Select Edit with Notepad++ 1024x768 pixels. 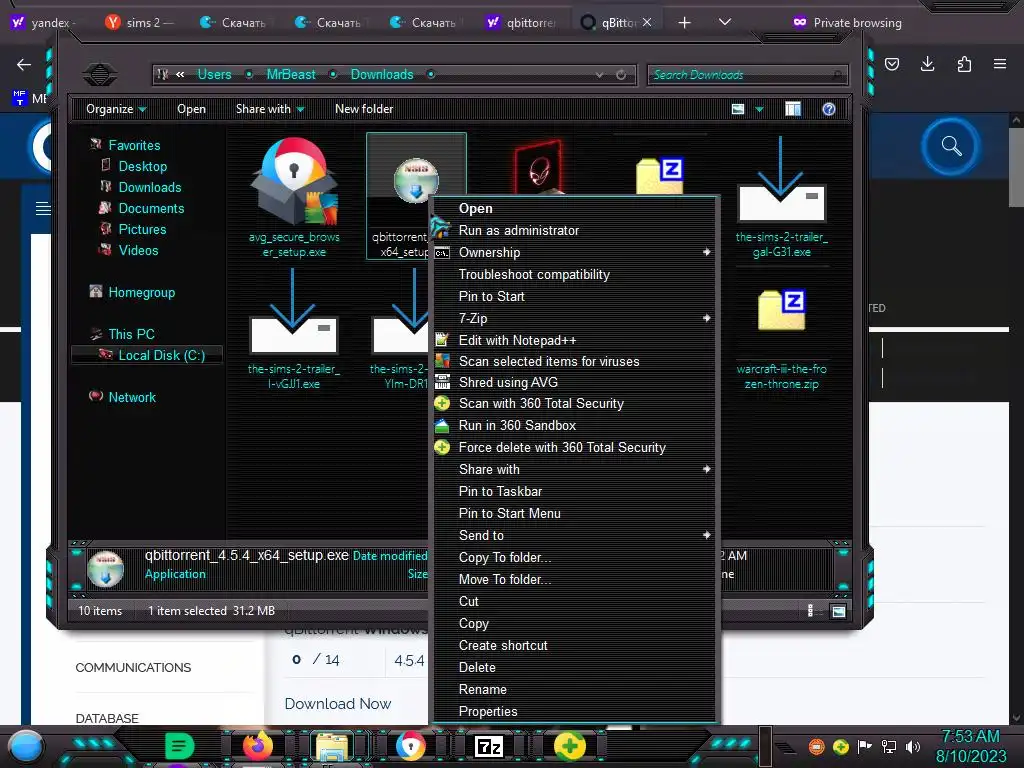(x=575, y=340)
